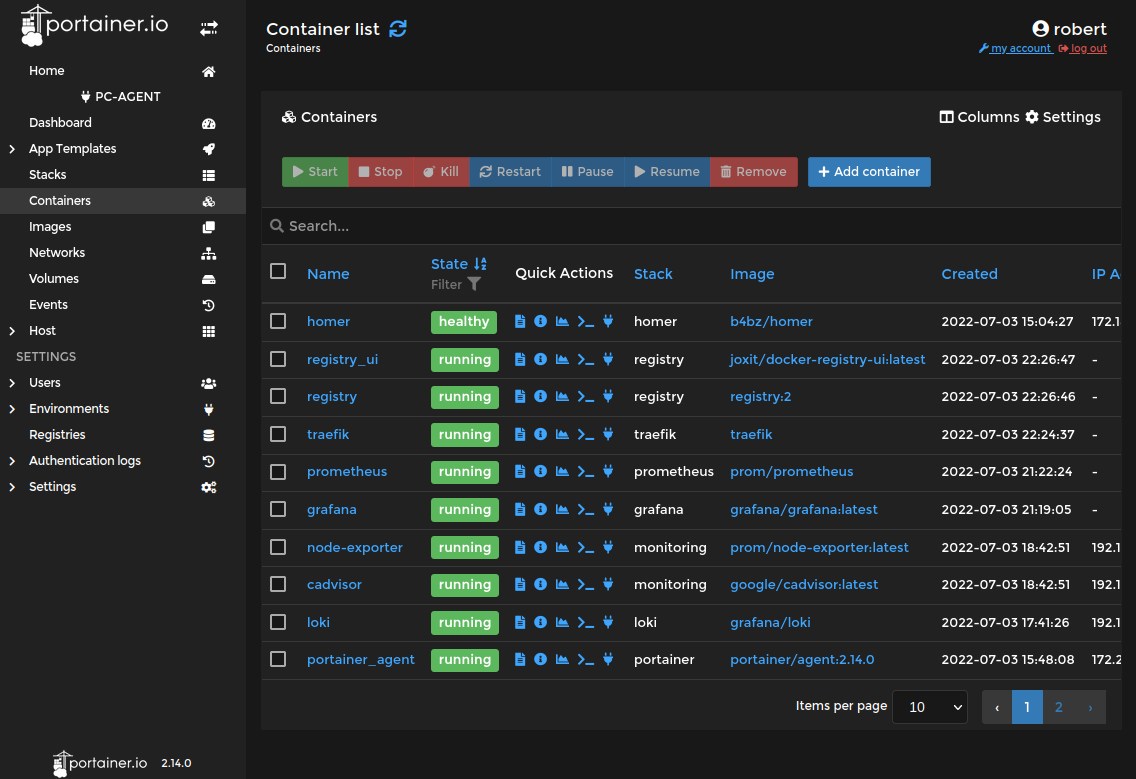Click the Add container button
The height and width of the screenshot is (779, 1136).
[x=869, y=172]
